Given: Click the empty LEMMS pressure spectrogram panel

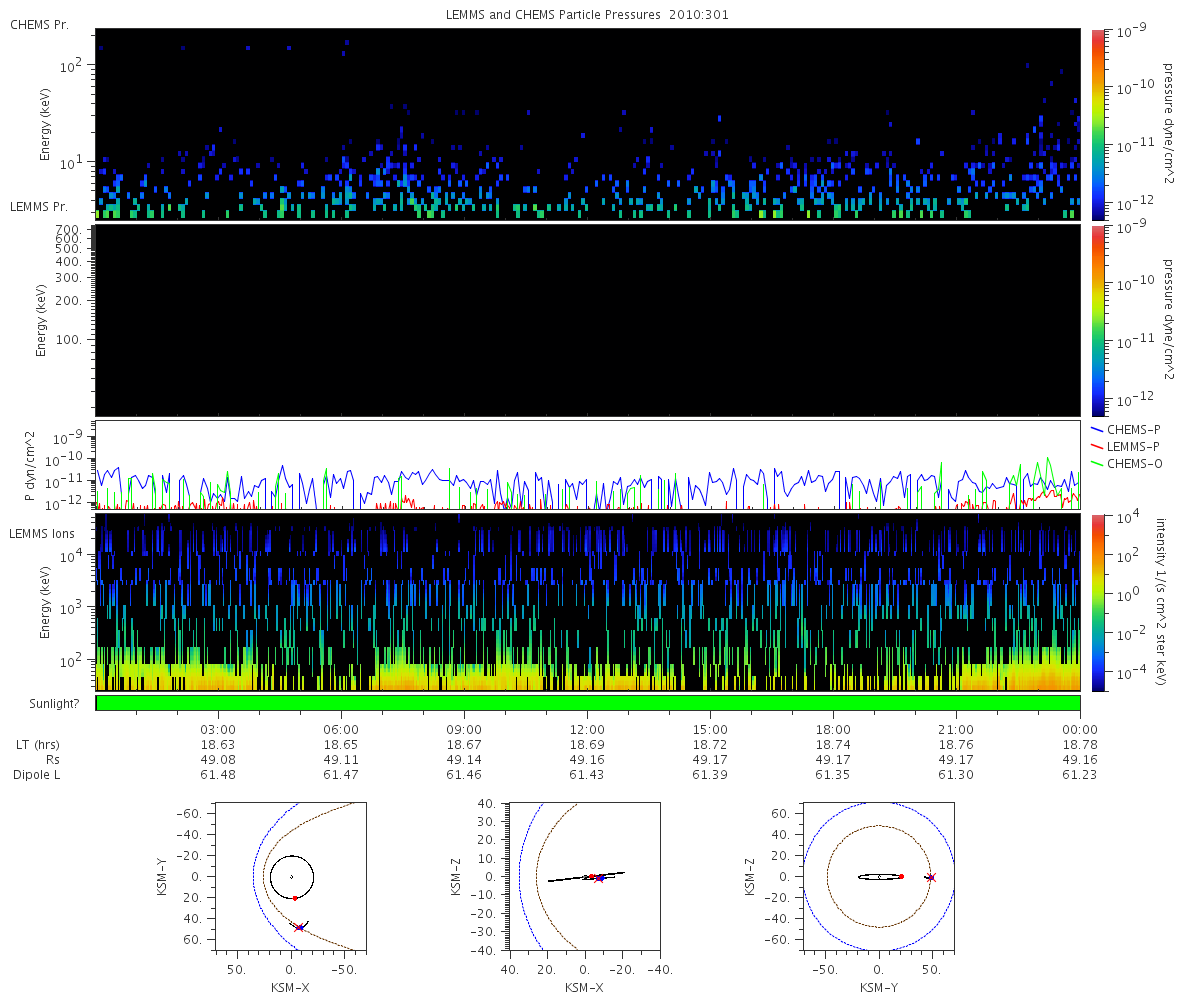Looking at the screenshot, I should [588, 320].
